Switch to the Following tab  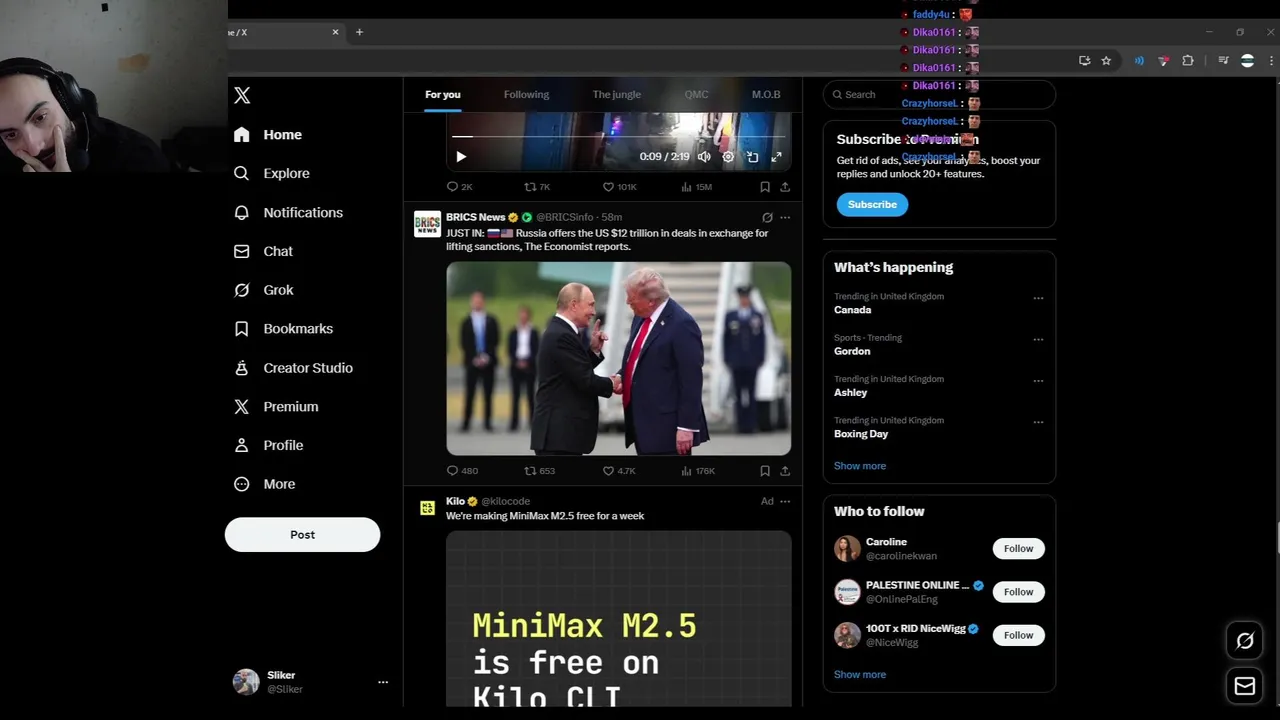tap(526, 94)
